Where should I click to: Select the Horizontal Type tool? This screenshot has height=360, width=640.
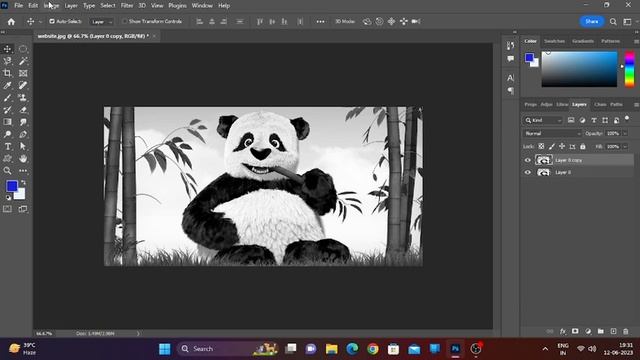(7, 146)
